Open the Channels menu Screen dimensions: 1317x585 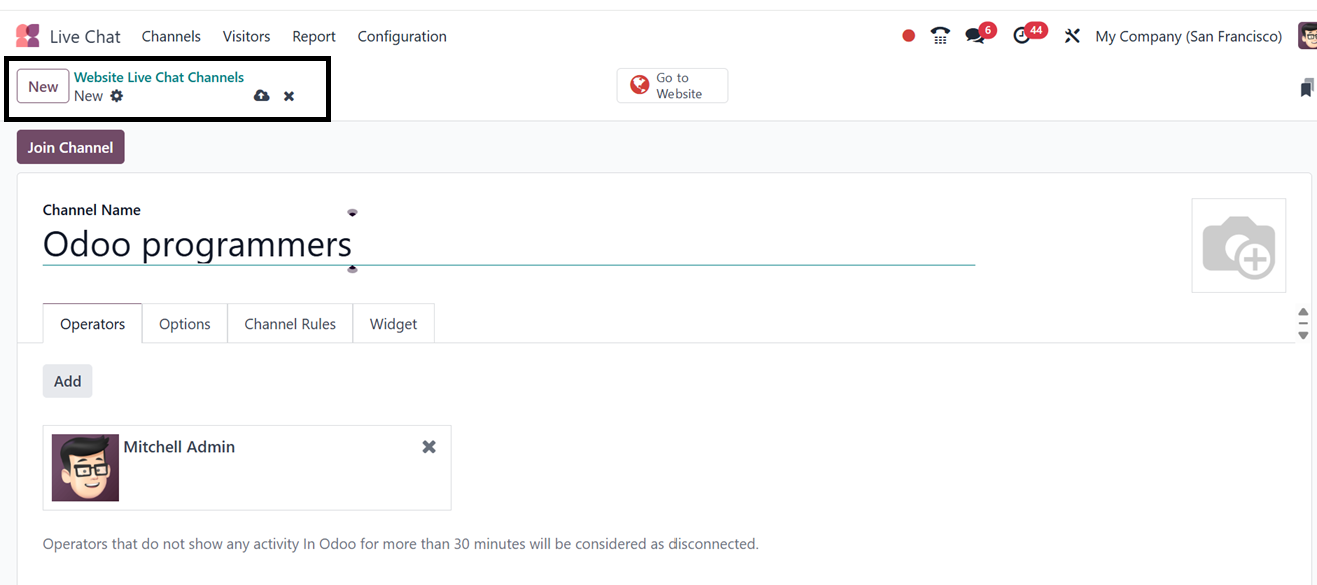(x=171, y=36)
